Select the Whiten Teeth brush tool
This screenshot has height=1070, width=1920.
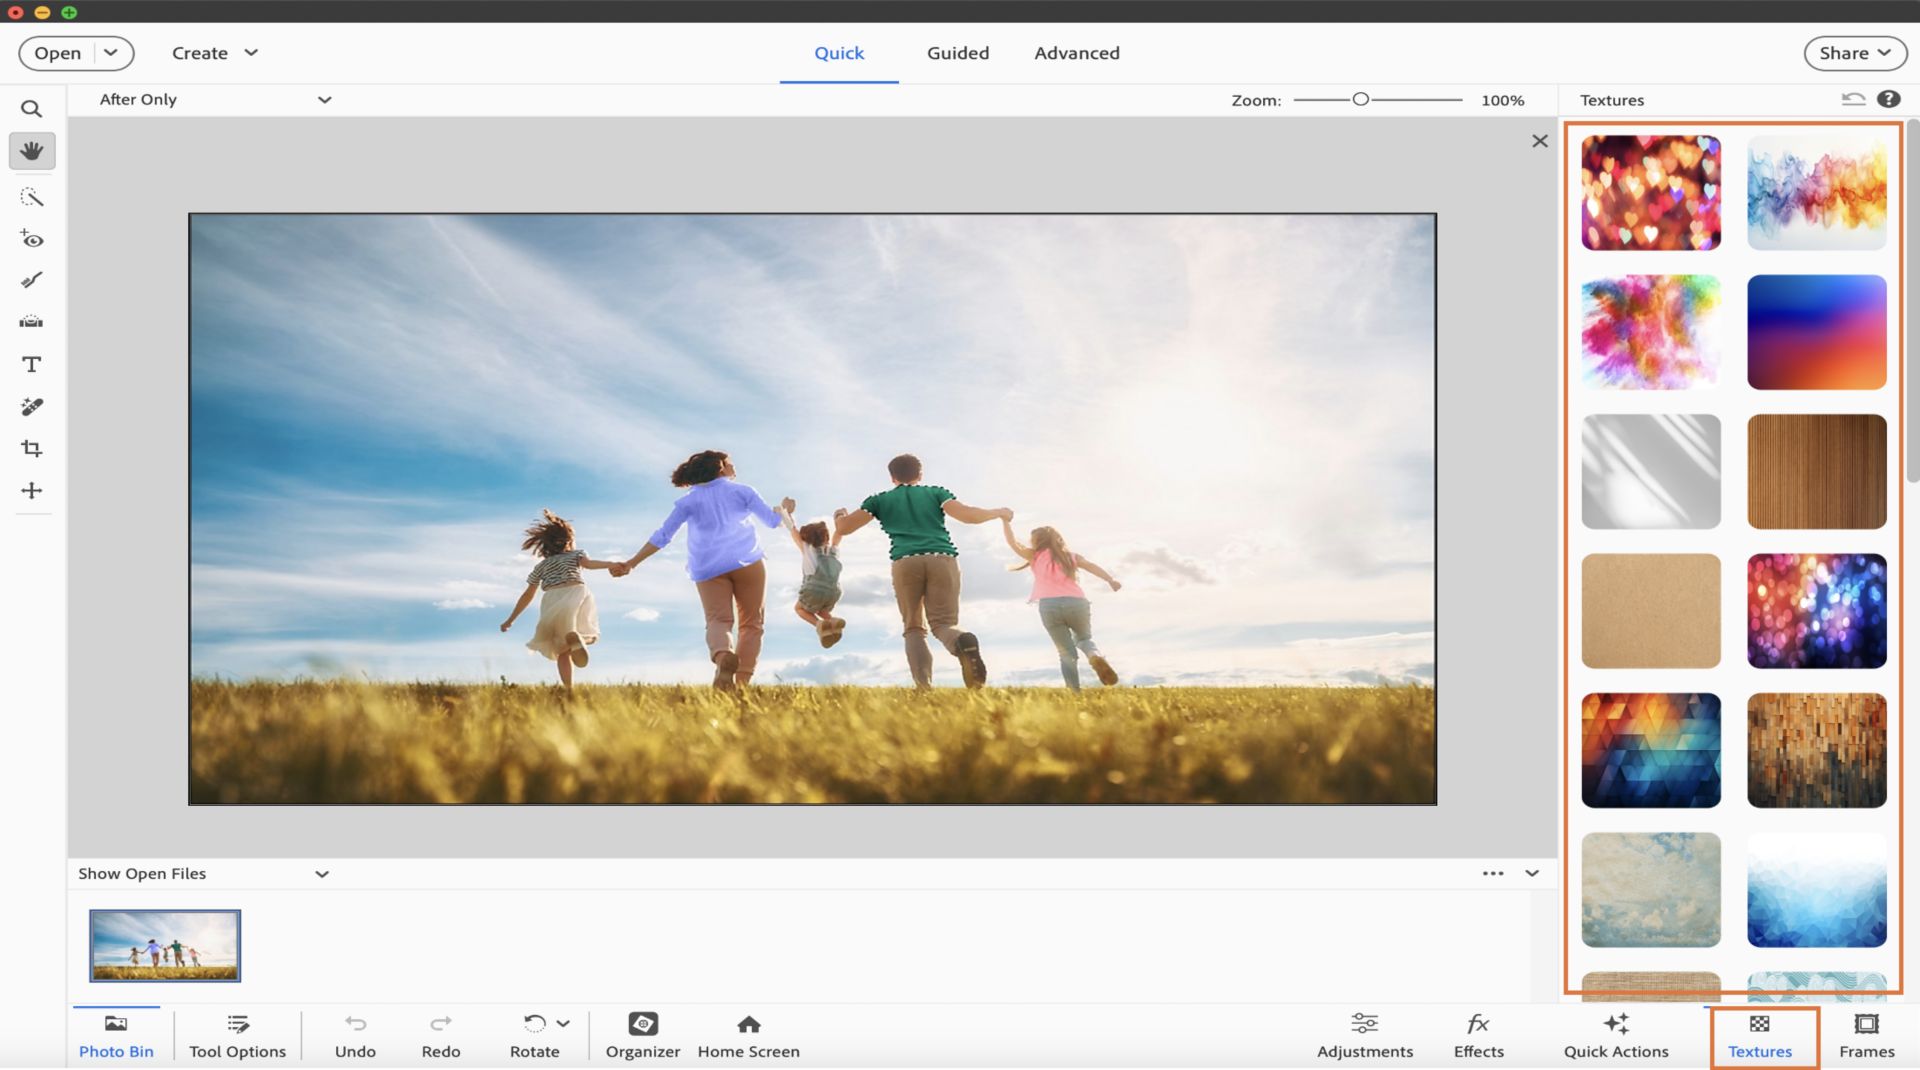pyautogui.click(x=31, y=280)
